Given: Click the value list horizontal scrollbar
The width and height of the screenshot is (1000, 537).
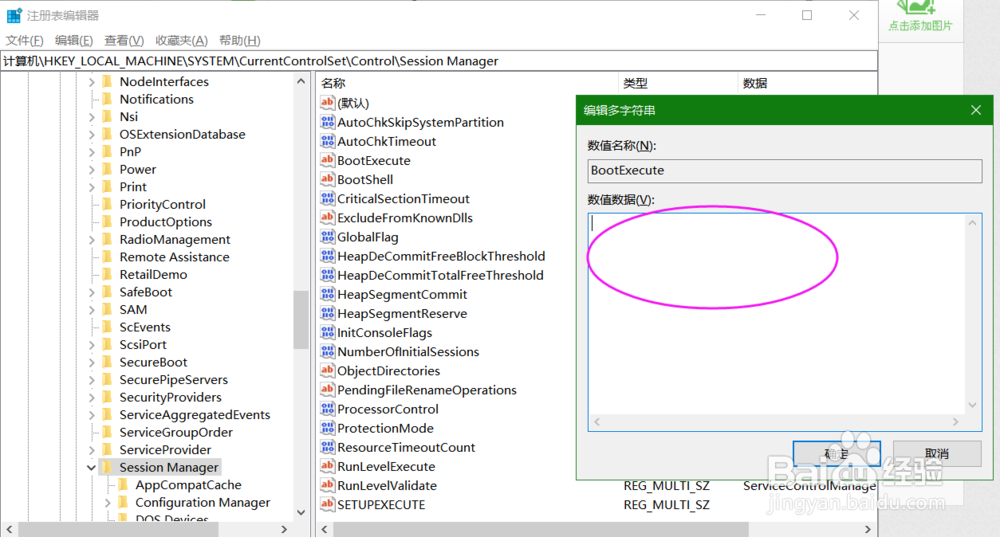Looking at the screenshot, I should pyautogui.click(x=541, y=529).
